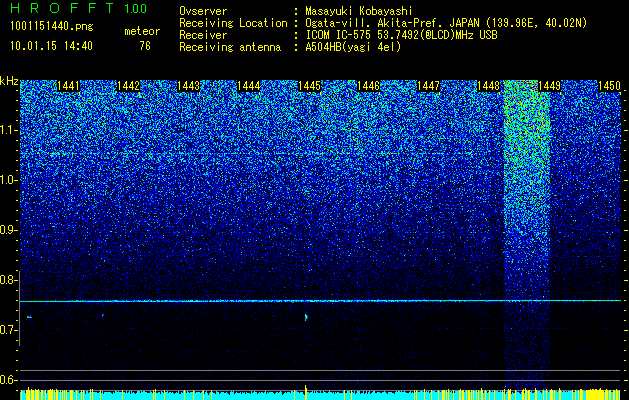The height and width of the screenshot is (400, 629).
Task: Click time marker 1442
Action: tap(128, 86)
